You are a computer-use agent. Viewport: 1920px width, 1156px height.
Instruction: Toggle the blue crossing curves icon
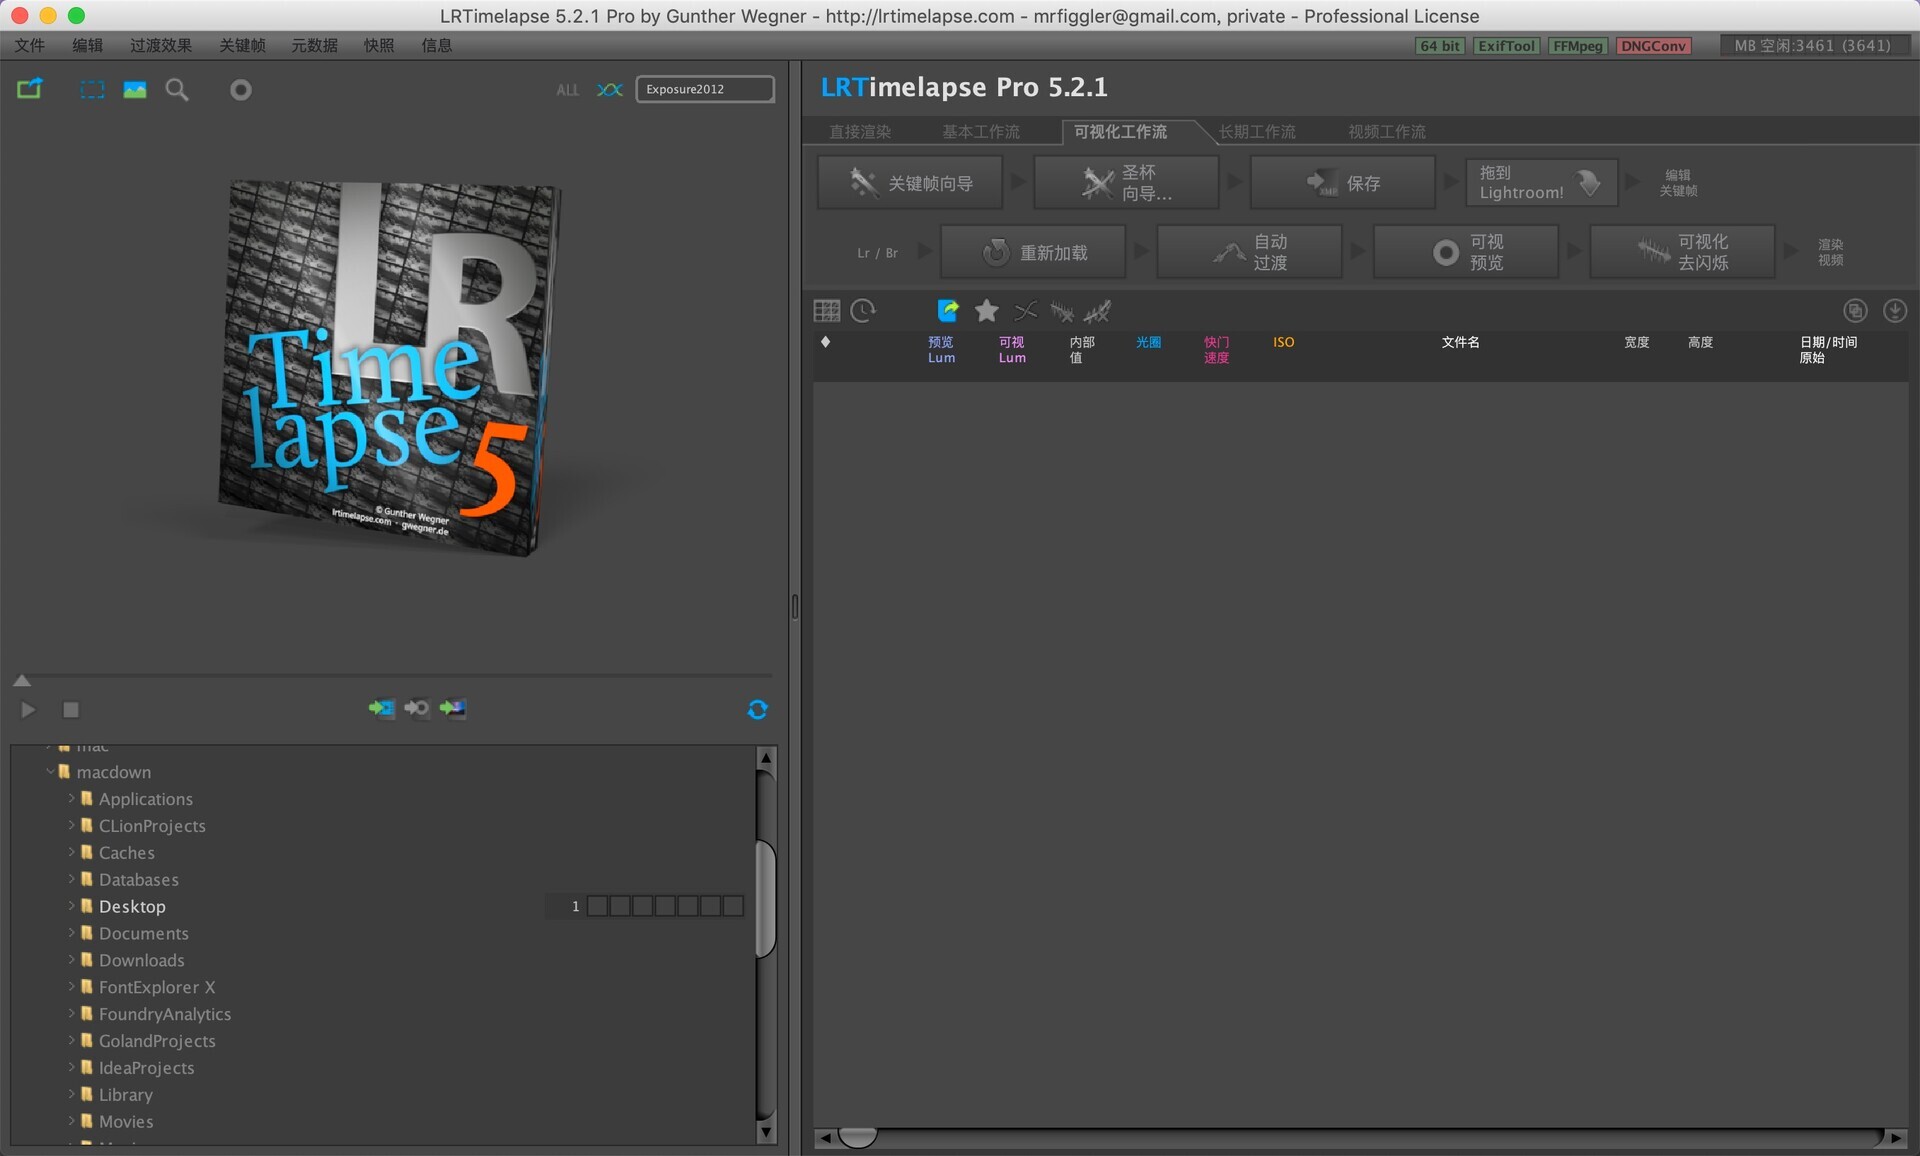609,90
